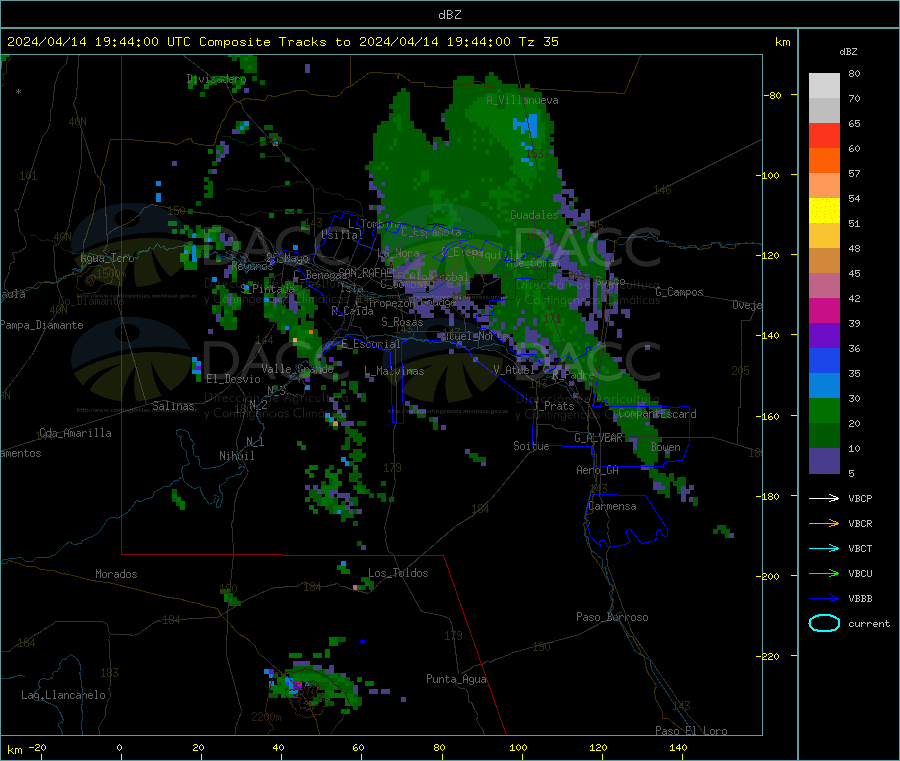The height and width of the screenshot is (761, 900).
Task: Select the bright green legend swatch
Action: 824,410
